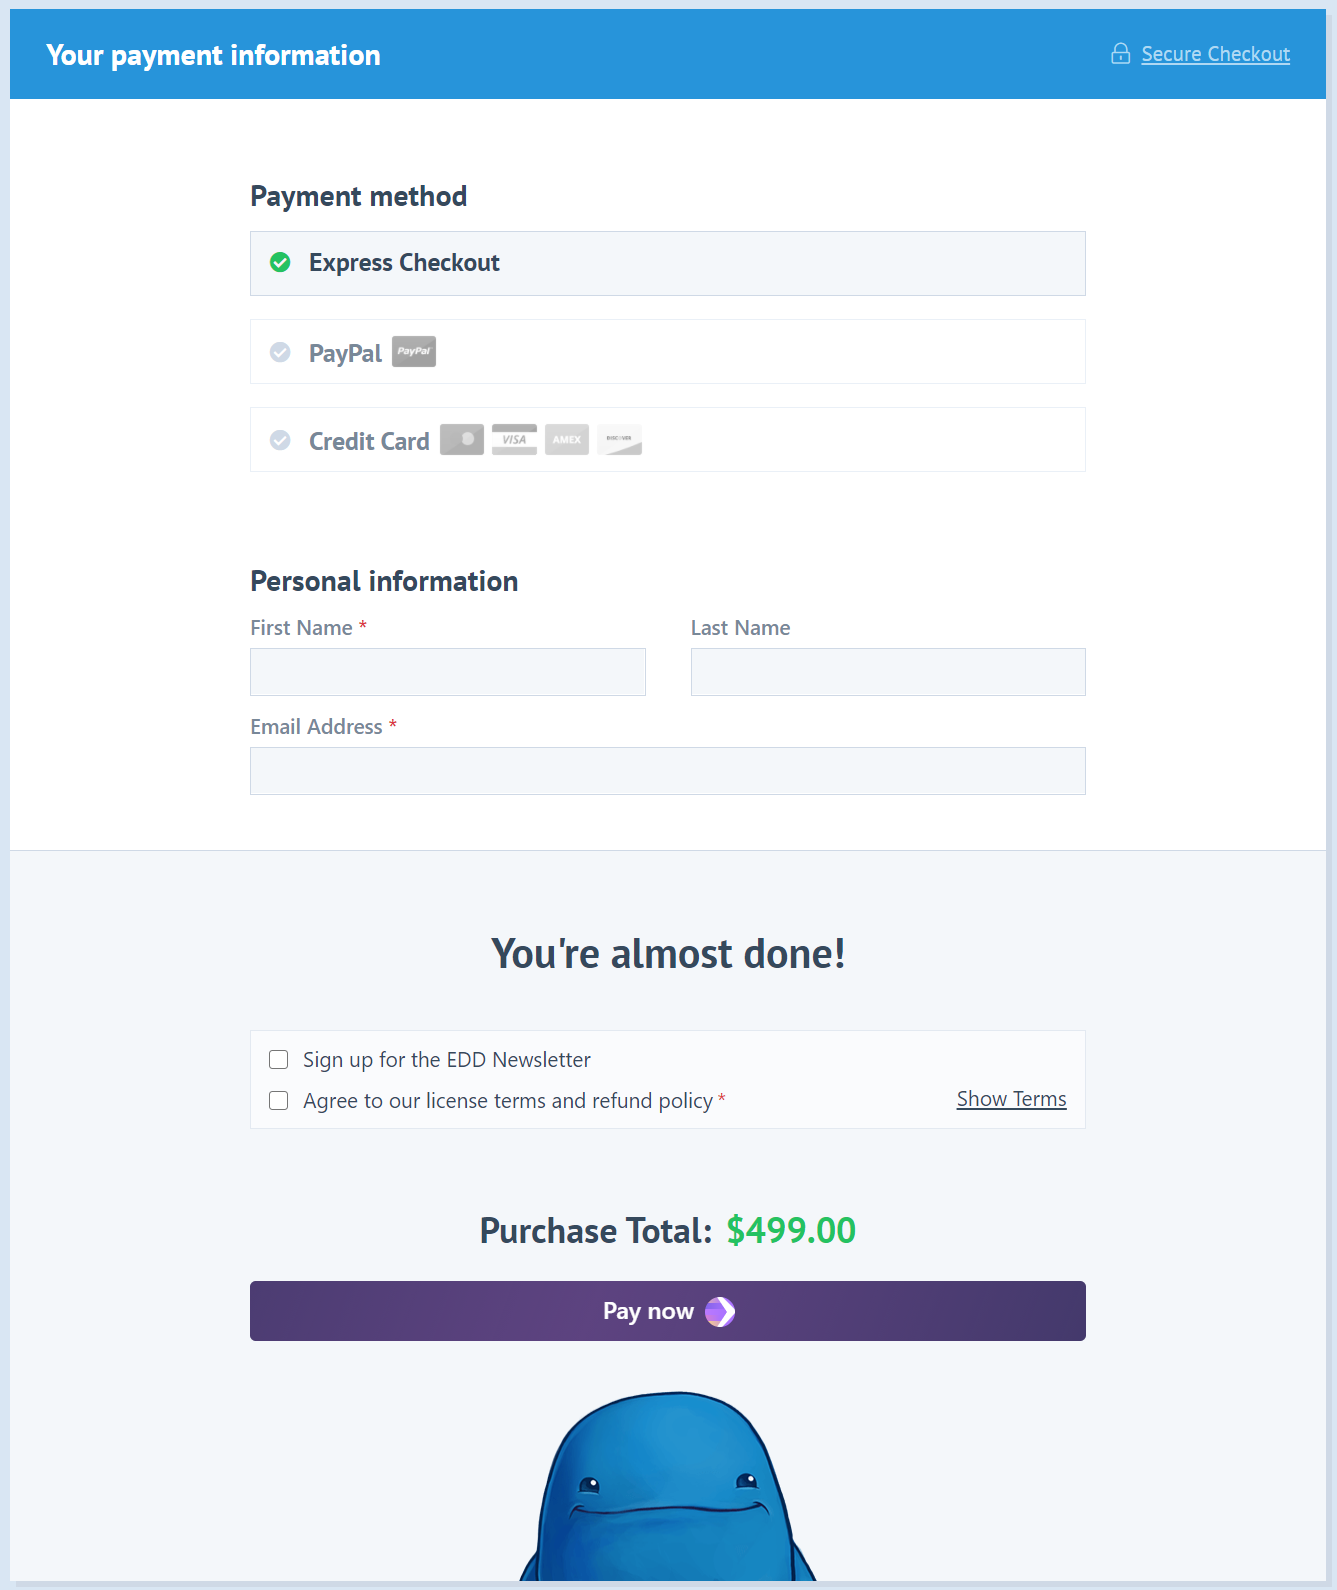This screenshot has width=1337, height=1590.
Task: Expand terms with Show Terms link
Action: pyautogui.click(x=1011, y=1099)
